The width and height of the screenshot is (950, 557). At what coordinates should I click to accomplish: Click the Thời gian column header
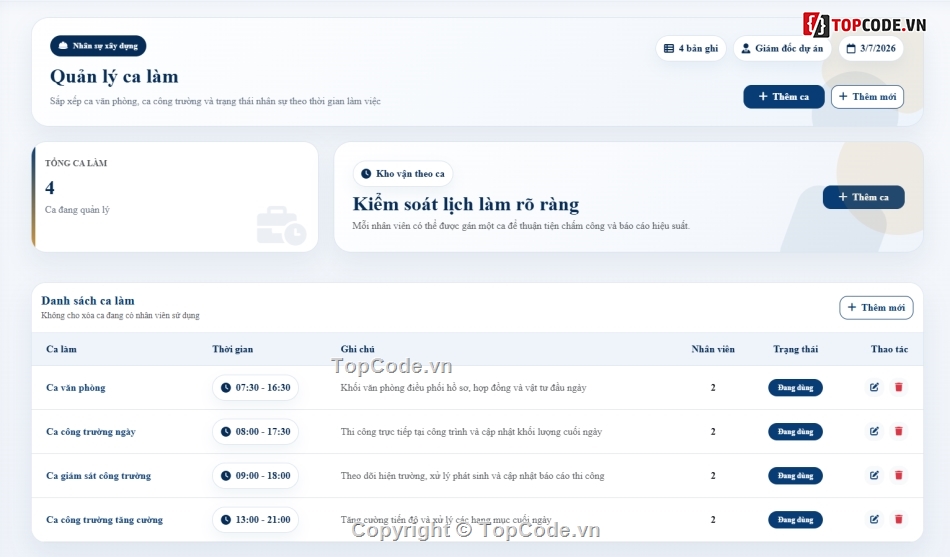click(x=233, y=349)
